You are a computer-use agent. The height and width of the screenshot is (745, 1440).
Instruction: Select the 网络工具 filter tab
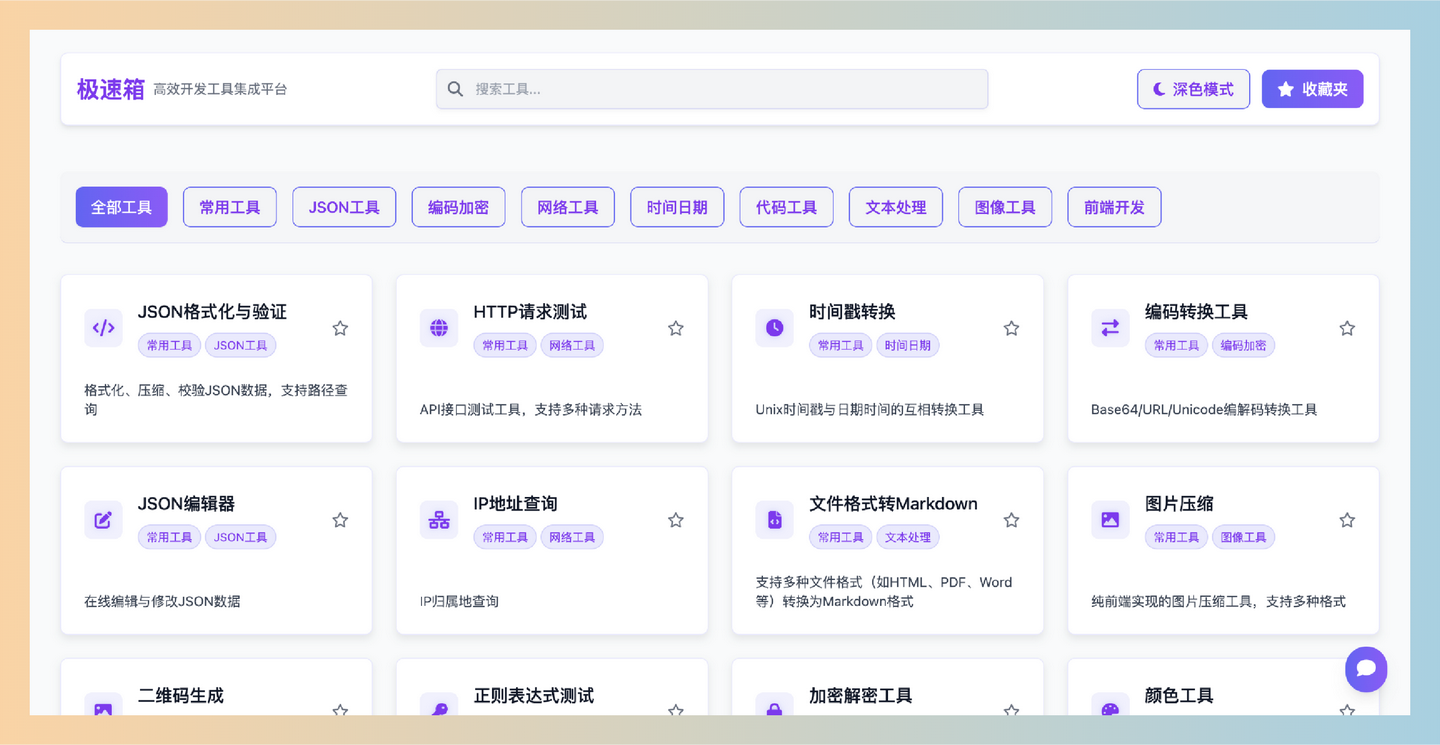(x=567, y=207)
